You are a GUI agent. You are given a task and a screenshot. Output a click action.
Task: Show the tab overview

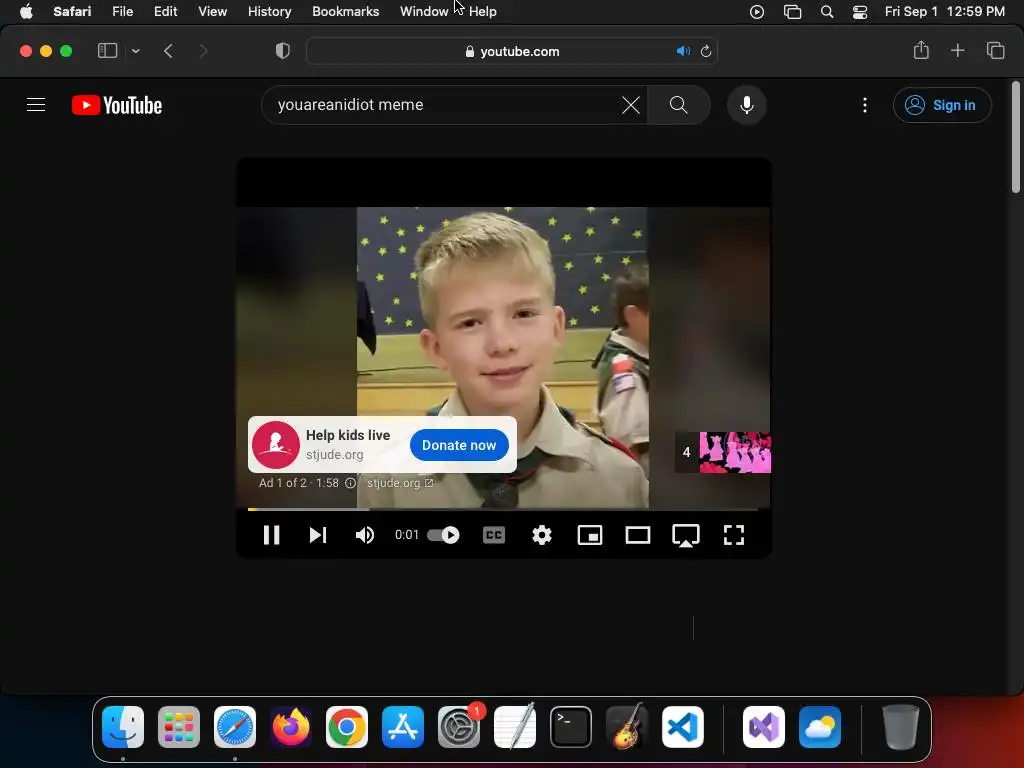click(995, 50)
